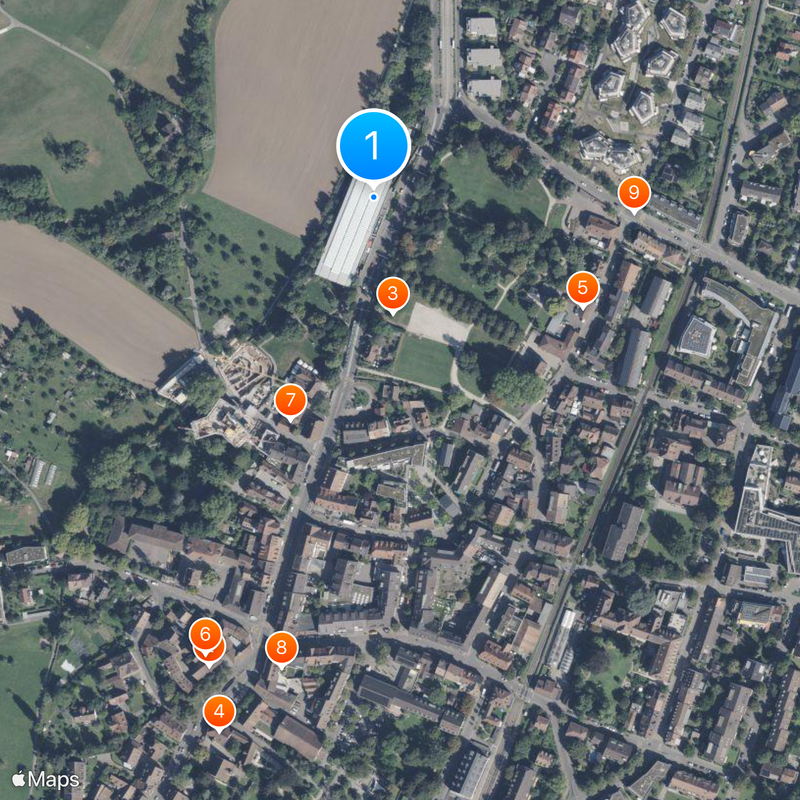
Task: Click the large brown plowed field above pin 1
Action: coord(301,102)
